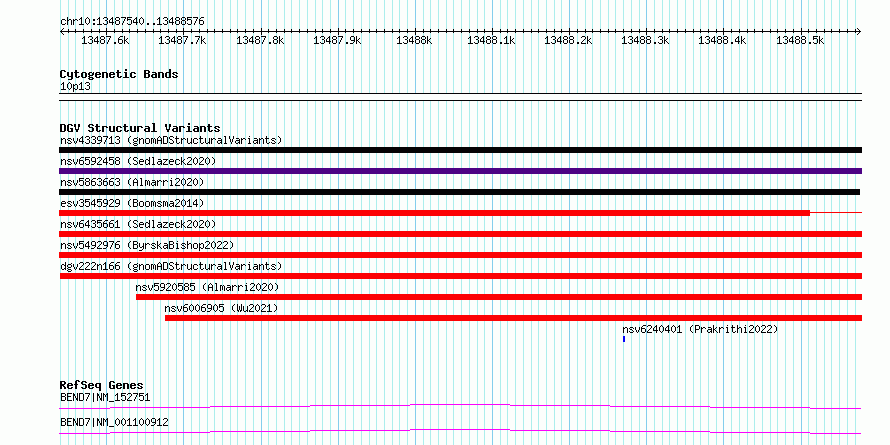Click the 13488.3k ruler position
The image size is (890, 445).
tap(646, 40)
